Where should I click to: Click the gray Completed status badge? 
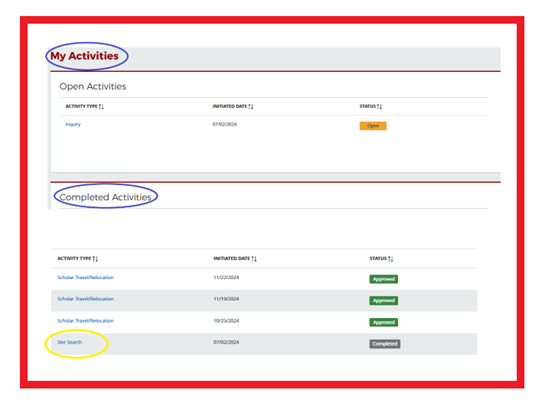[x=385, y=344]
